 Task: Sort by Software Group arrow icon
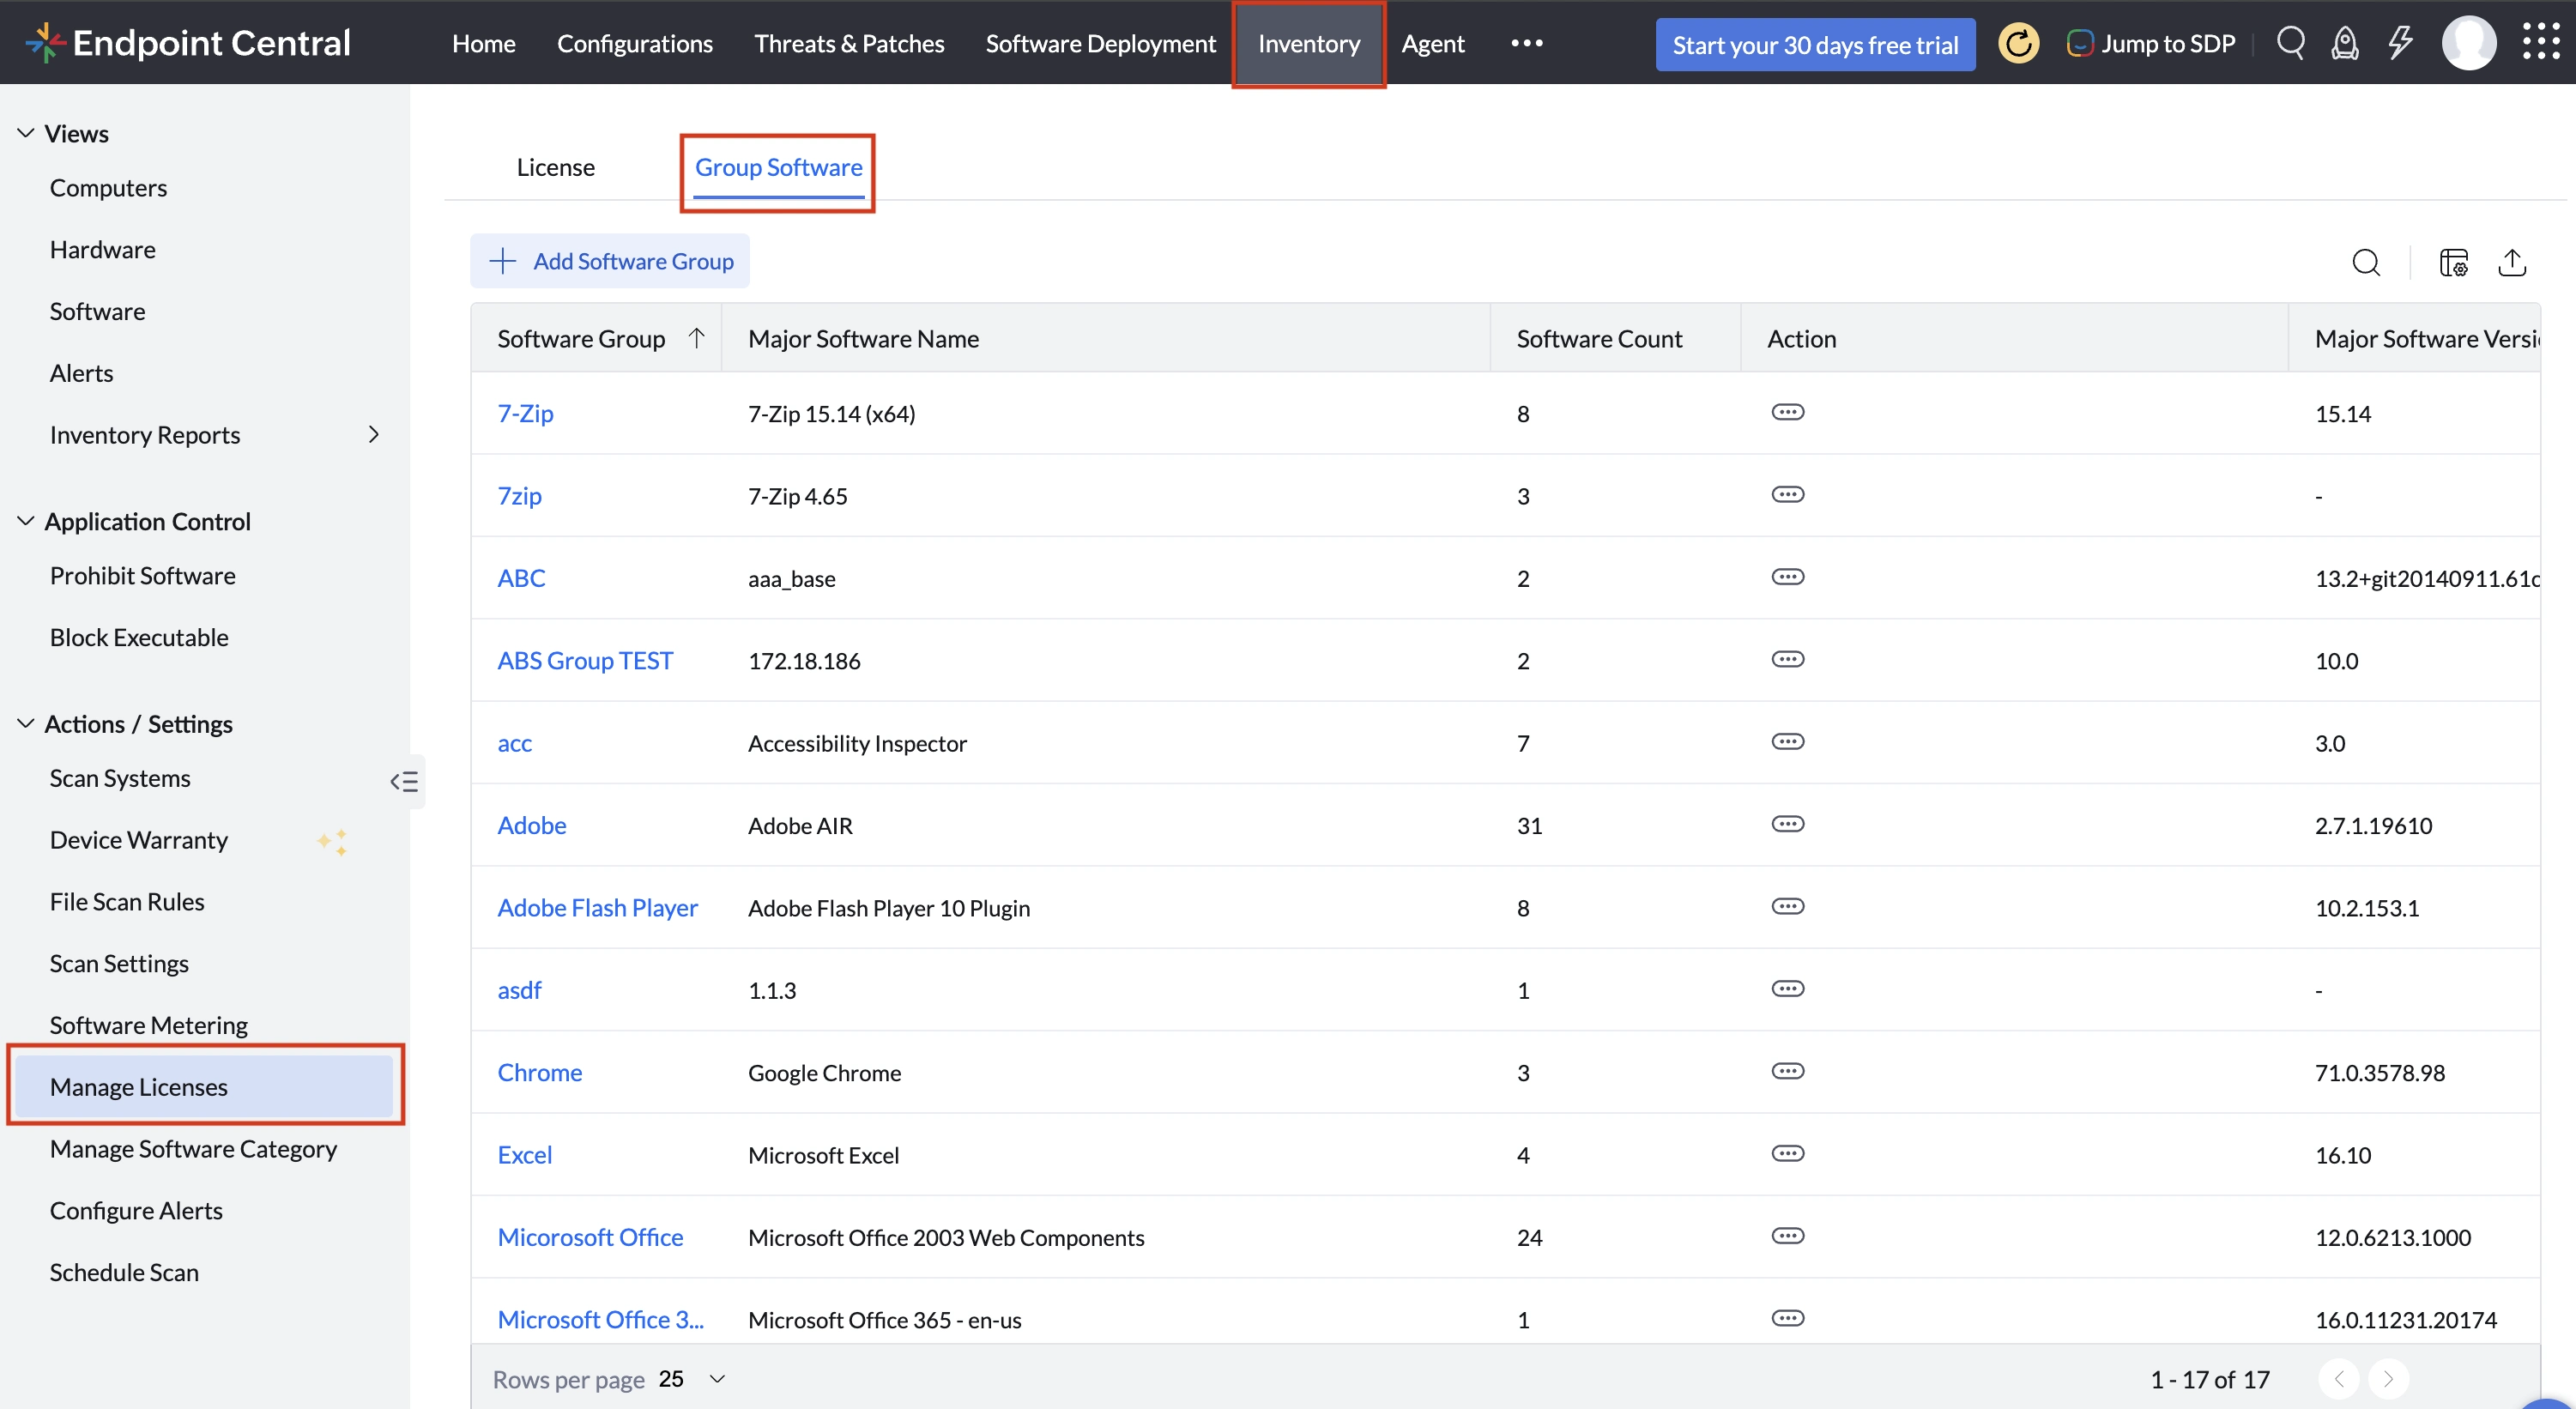click(696, 338)
